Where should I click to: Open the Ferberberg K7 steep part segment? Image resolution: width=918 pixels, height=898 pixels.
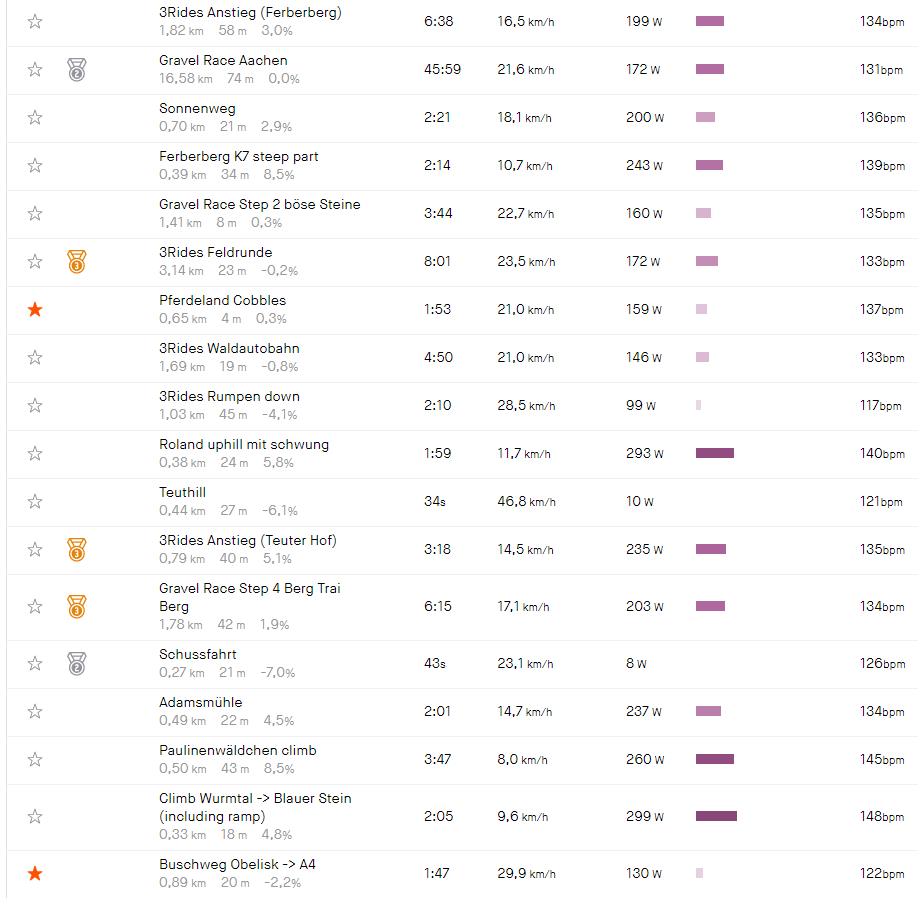pos(238,157)
